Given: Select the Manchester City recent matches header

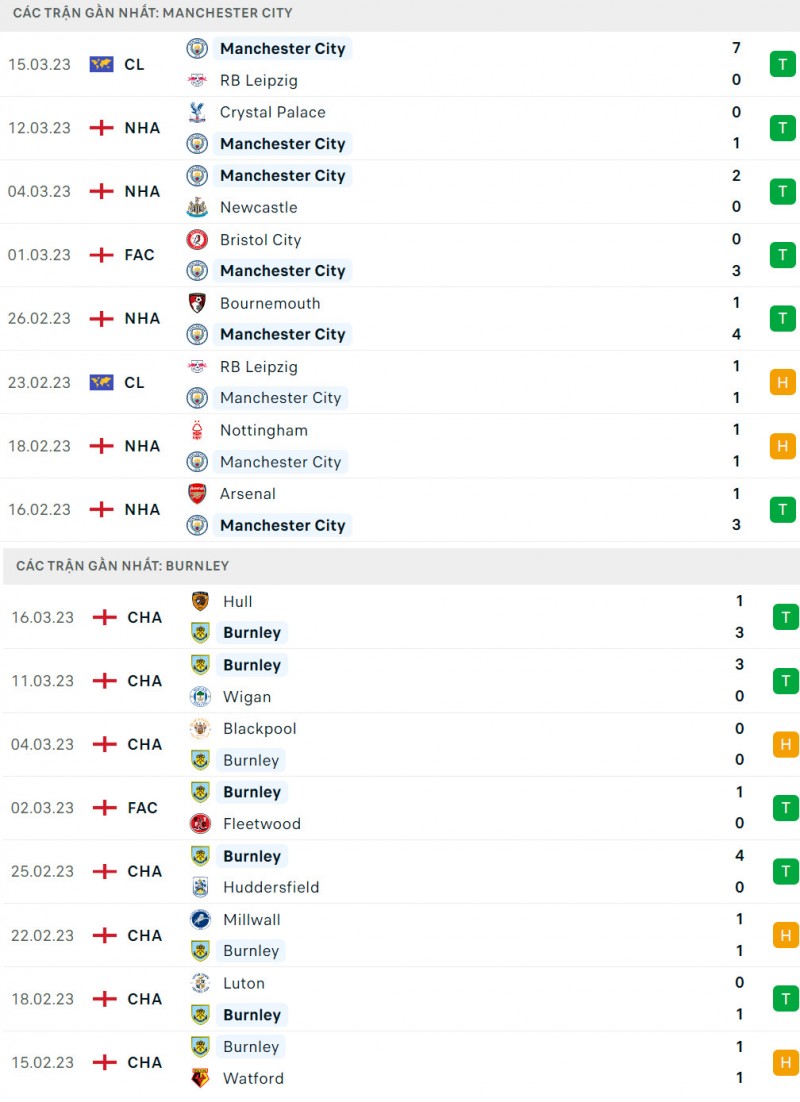Looking at the screenshot, I should coord(153,13).
